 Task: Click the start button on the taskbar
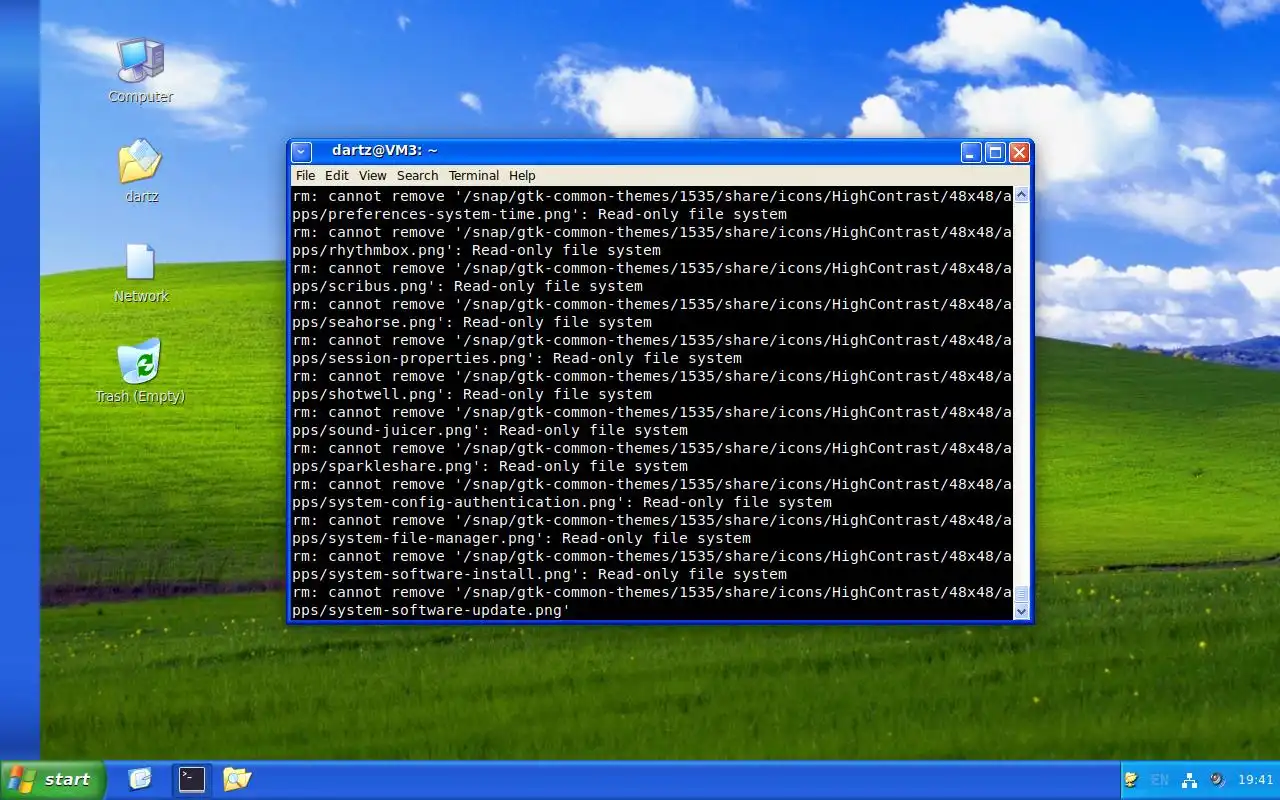(53, 779)
